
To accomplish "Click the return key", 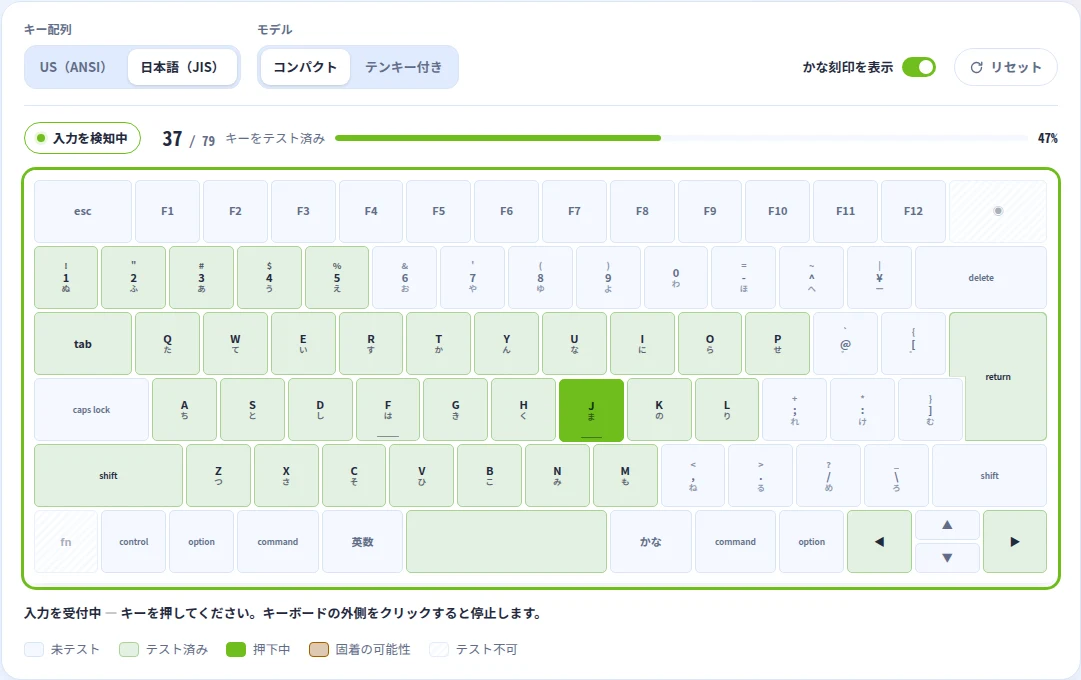I will [998, 377].
